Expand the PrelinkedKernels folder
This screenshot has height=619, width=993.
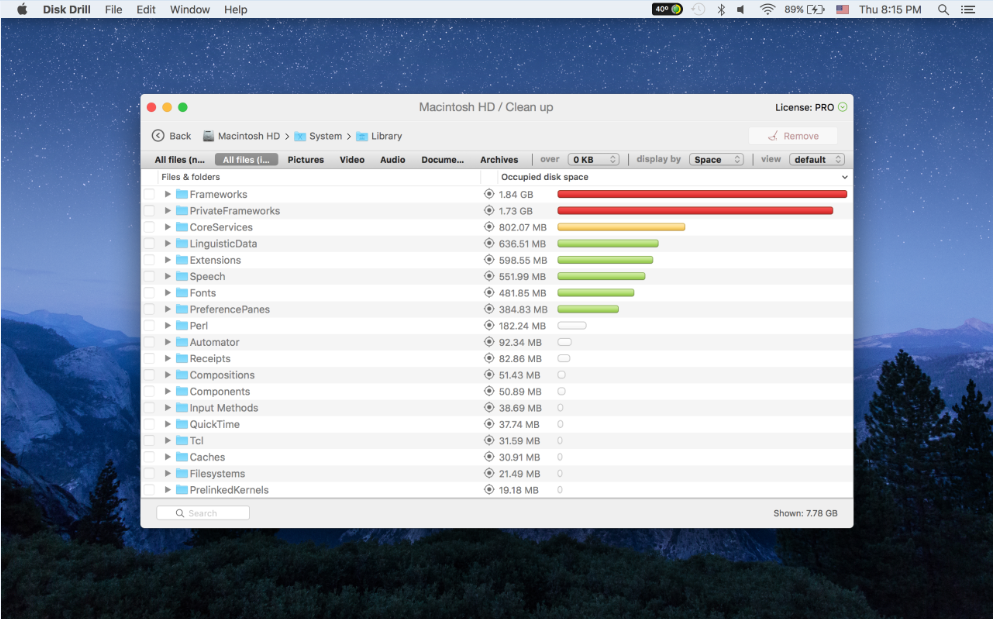(168, 490)
